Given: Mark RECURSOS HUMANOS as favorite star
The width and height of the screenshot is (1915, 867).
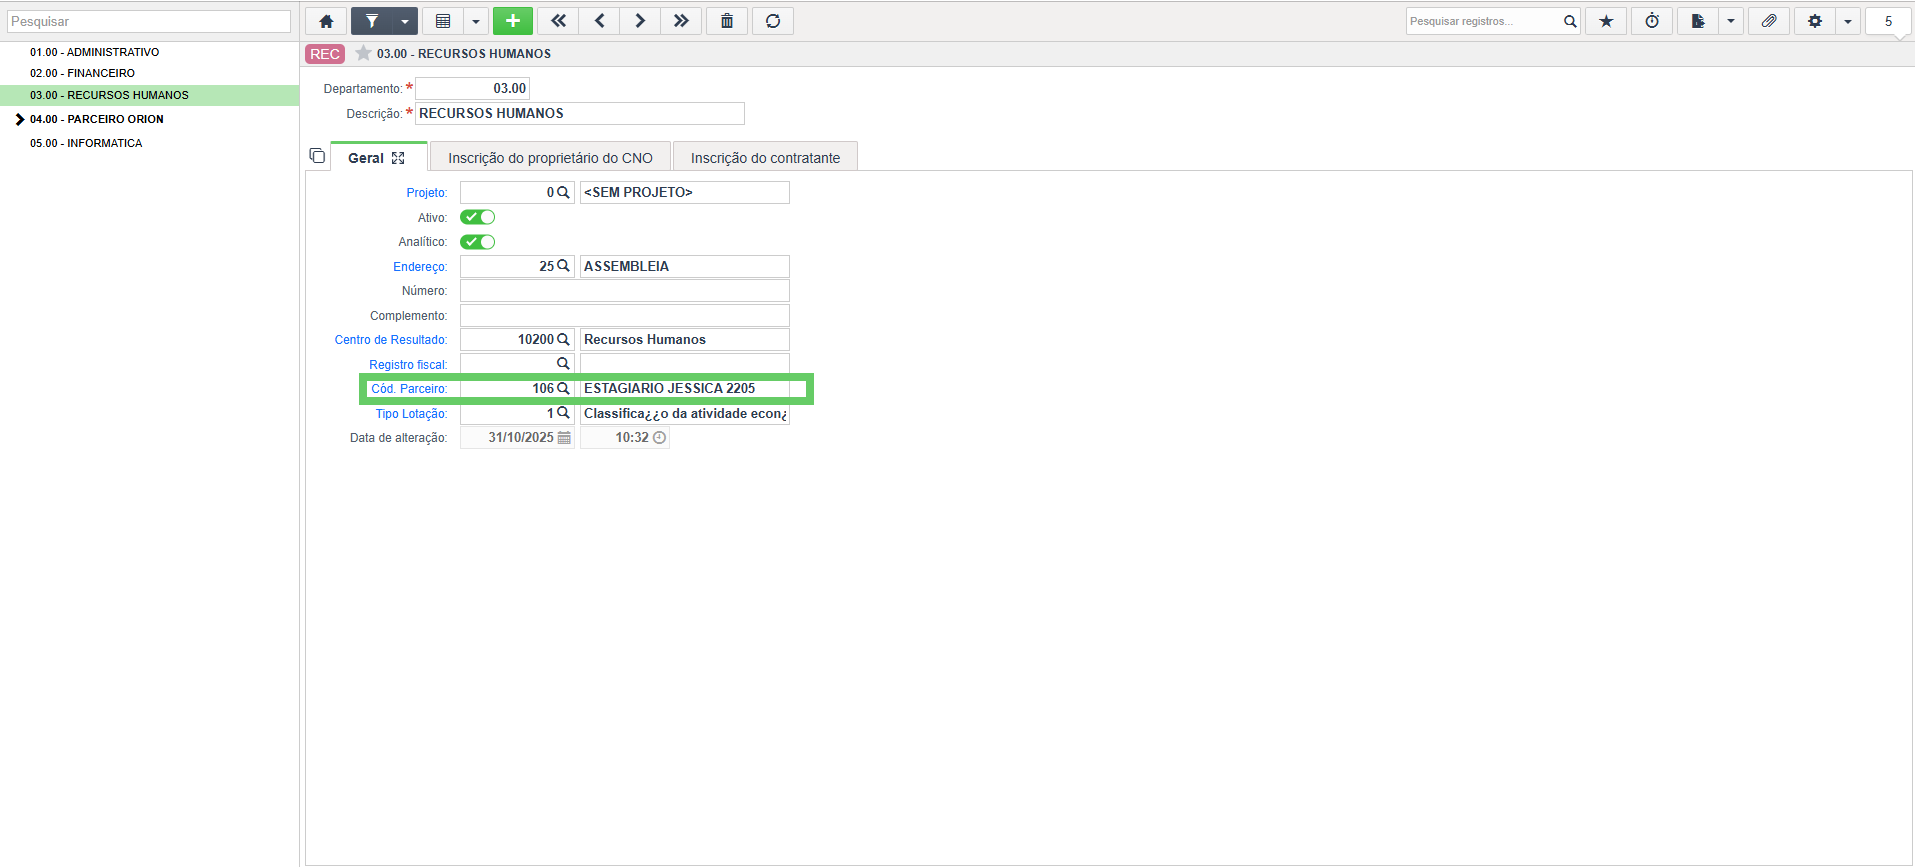Looking at the screenshot, I should 363,53.
